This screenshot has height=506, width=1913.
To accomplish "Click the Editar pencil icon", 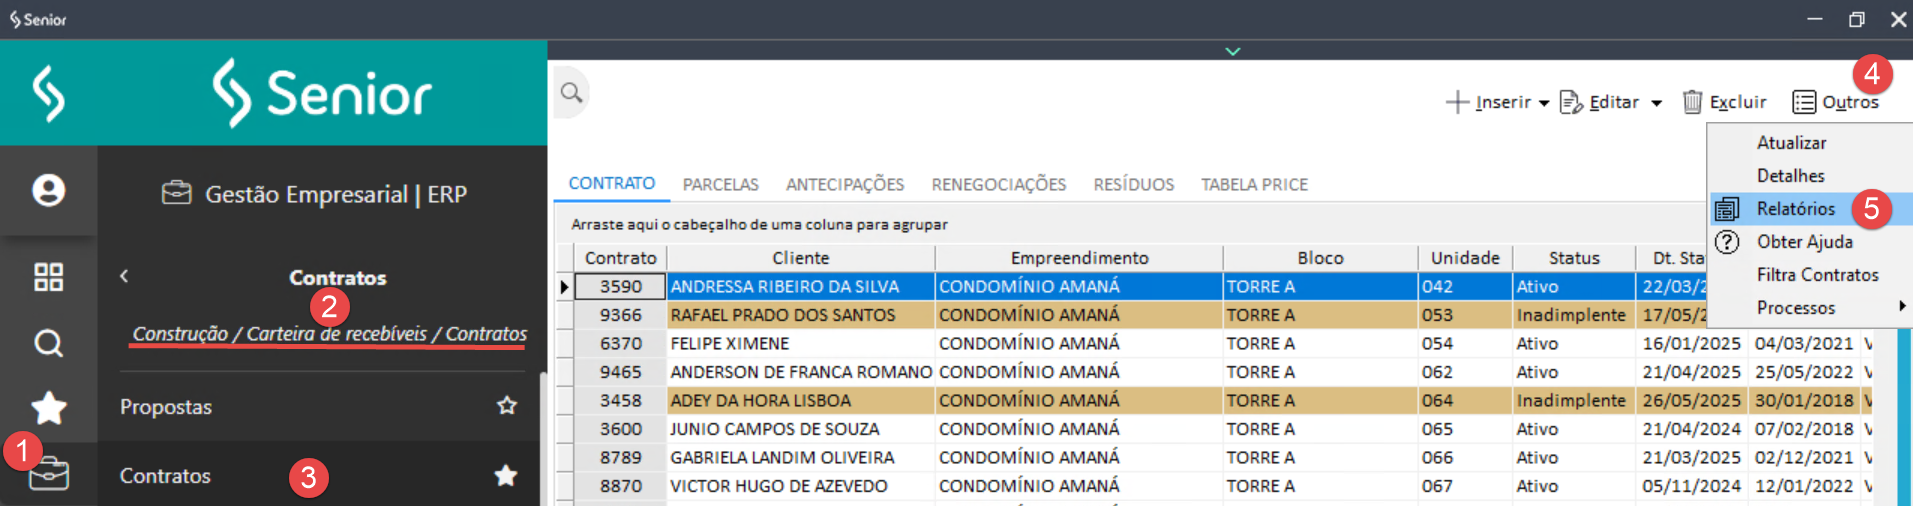I will click(1571, 102).
